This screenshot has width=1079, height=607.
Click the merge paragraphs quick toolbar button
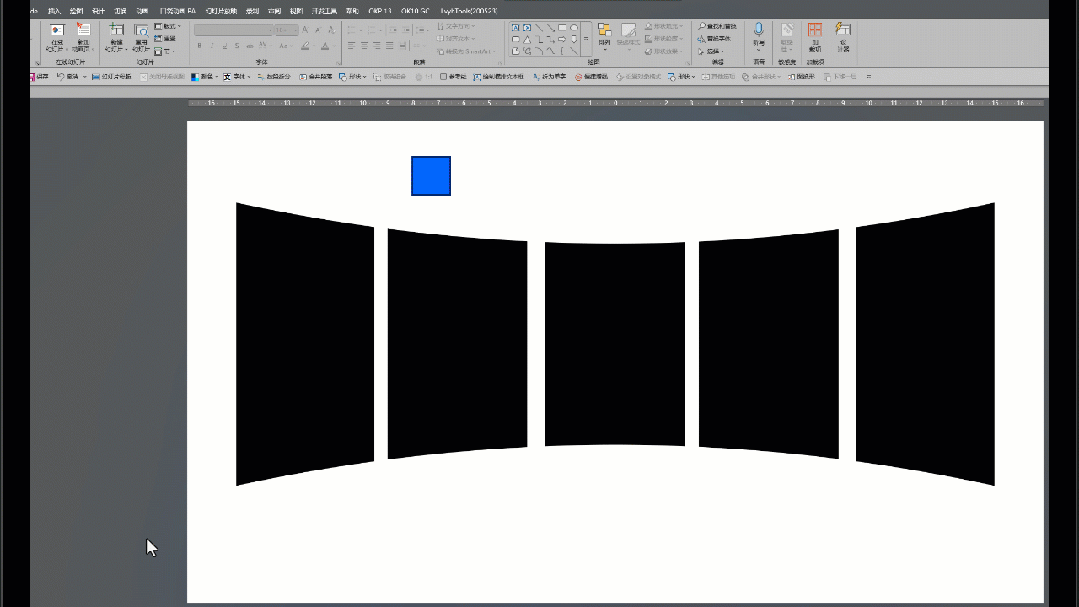pyautogui.click(x=316, y=76)
